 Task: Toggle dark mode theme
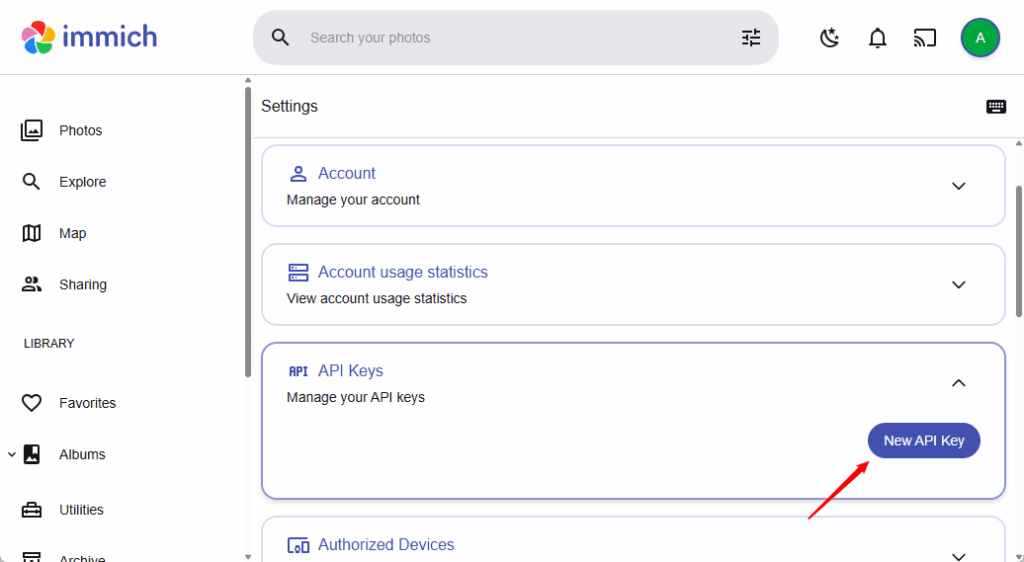tap(829, 38)
